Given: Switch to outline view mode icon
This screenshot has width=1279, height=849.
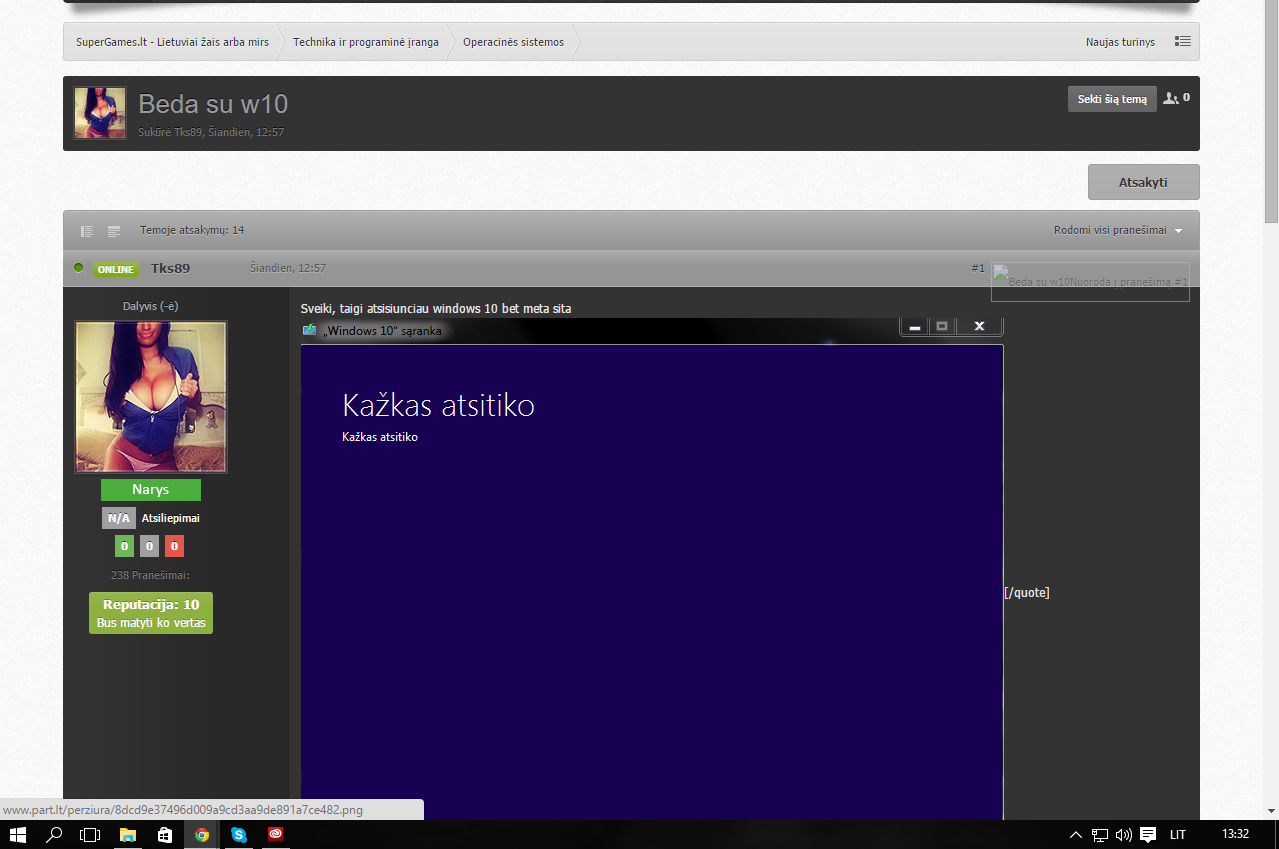Looking at the screenshot, I should (x=87, y=231).
